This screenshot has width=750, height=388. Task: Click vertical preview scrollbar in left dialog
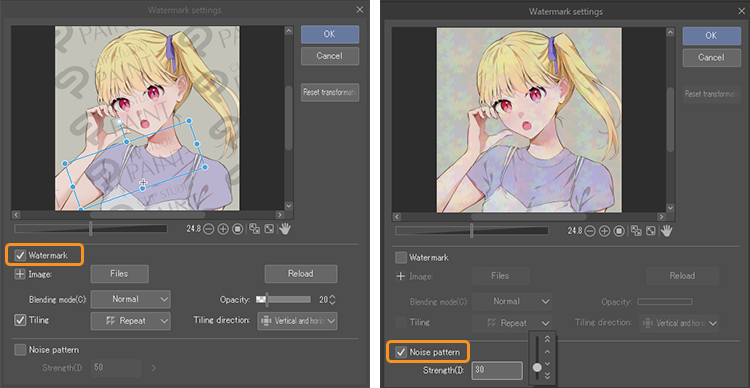tap(288, 118)
